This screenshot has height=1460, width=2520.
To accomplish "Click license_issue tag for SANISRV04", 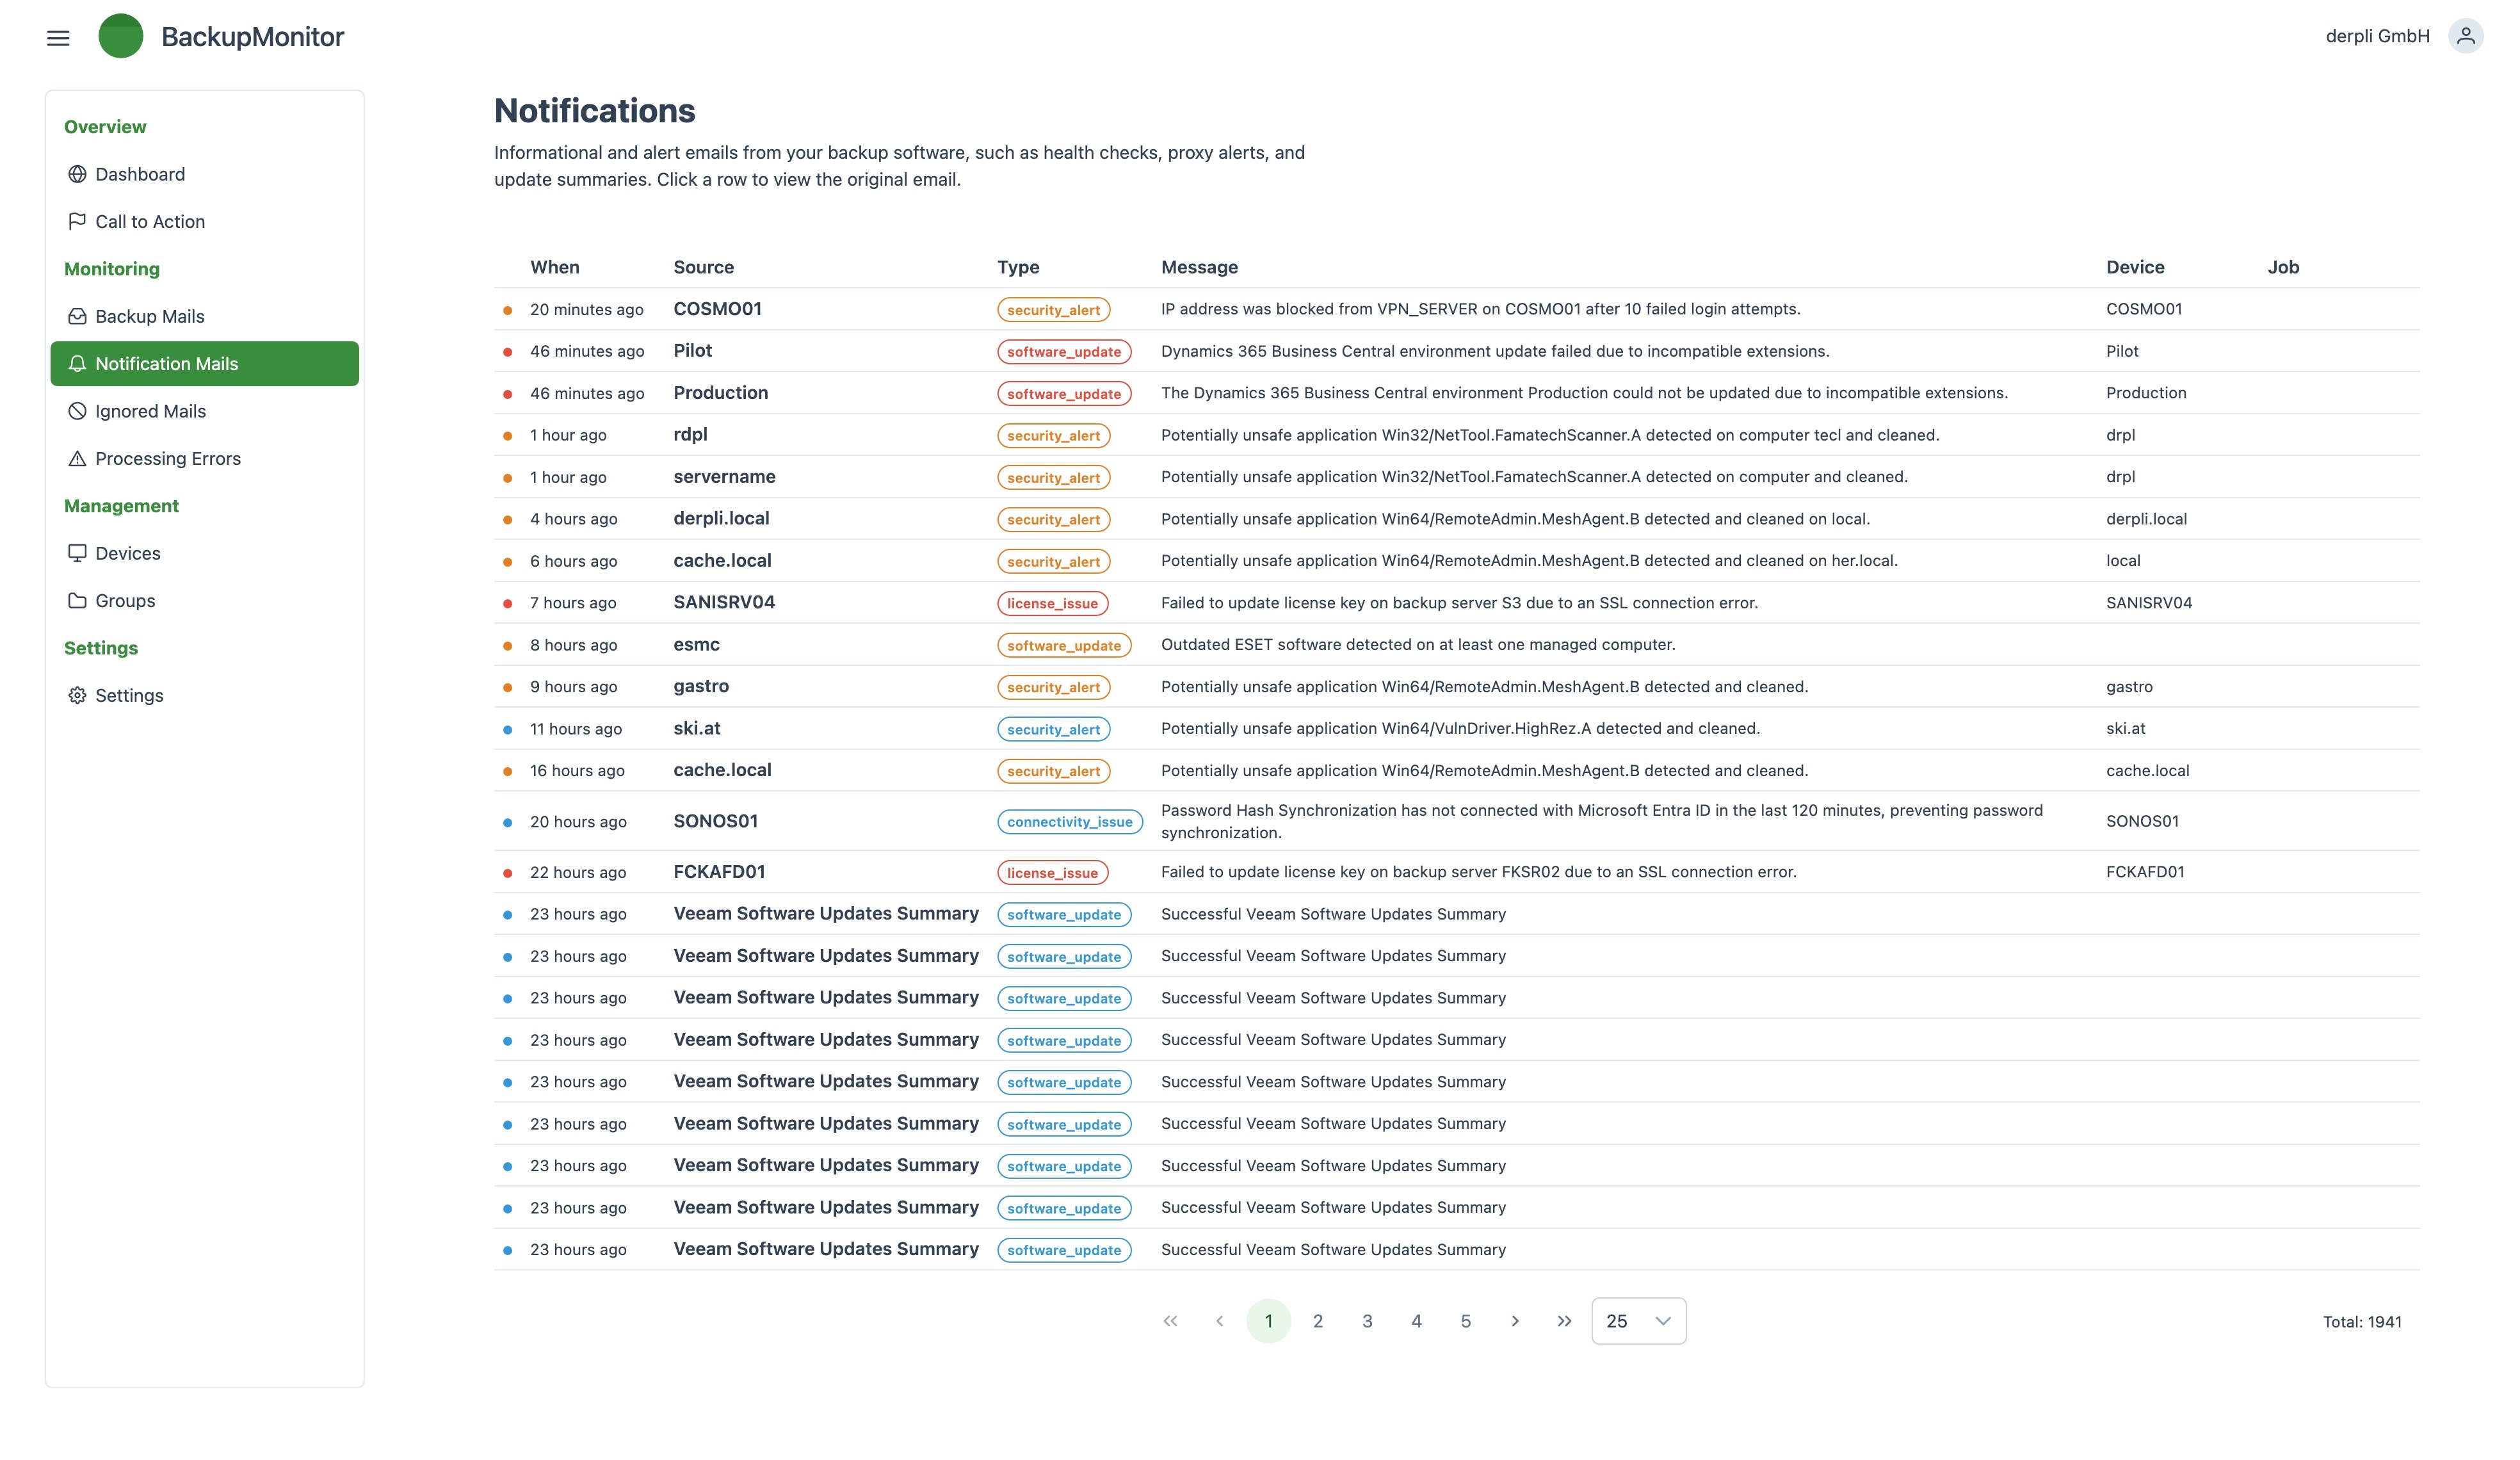I will [1052, 603].
